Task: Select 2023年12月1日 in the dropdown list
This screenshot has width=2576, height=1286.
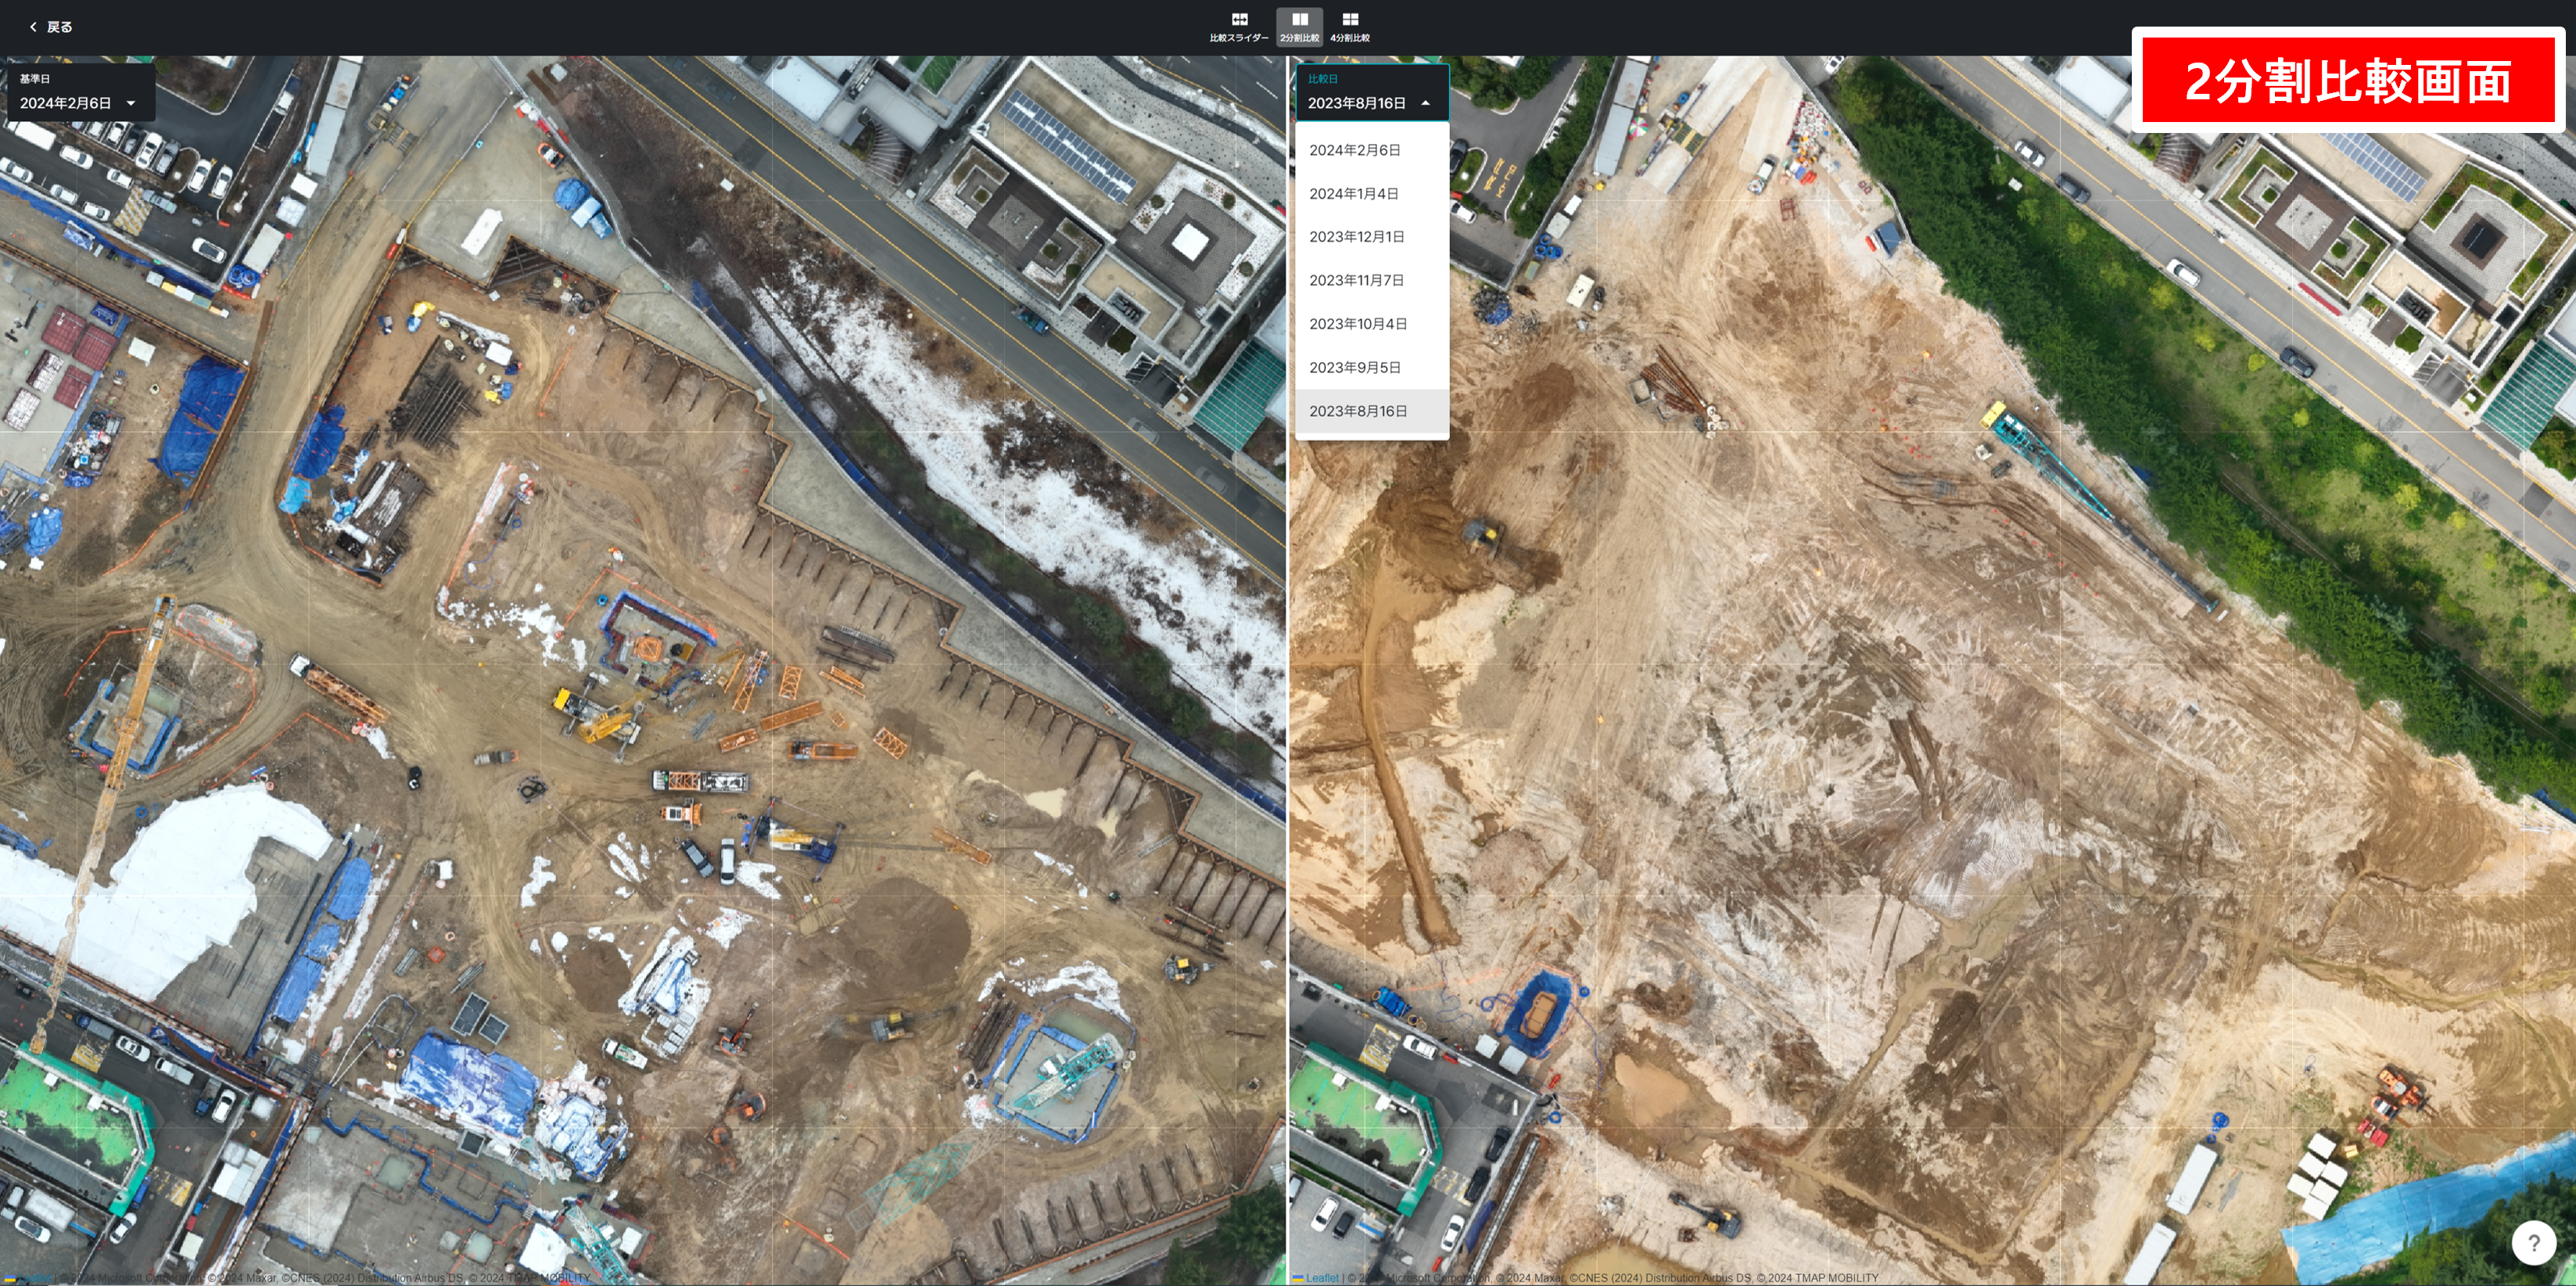Action: coord(1356,236)
